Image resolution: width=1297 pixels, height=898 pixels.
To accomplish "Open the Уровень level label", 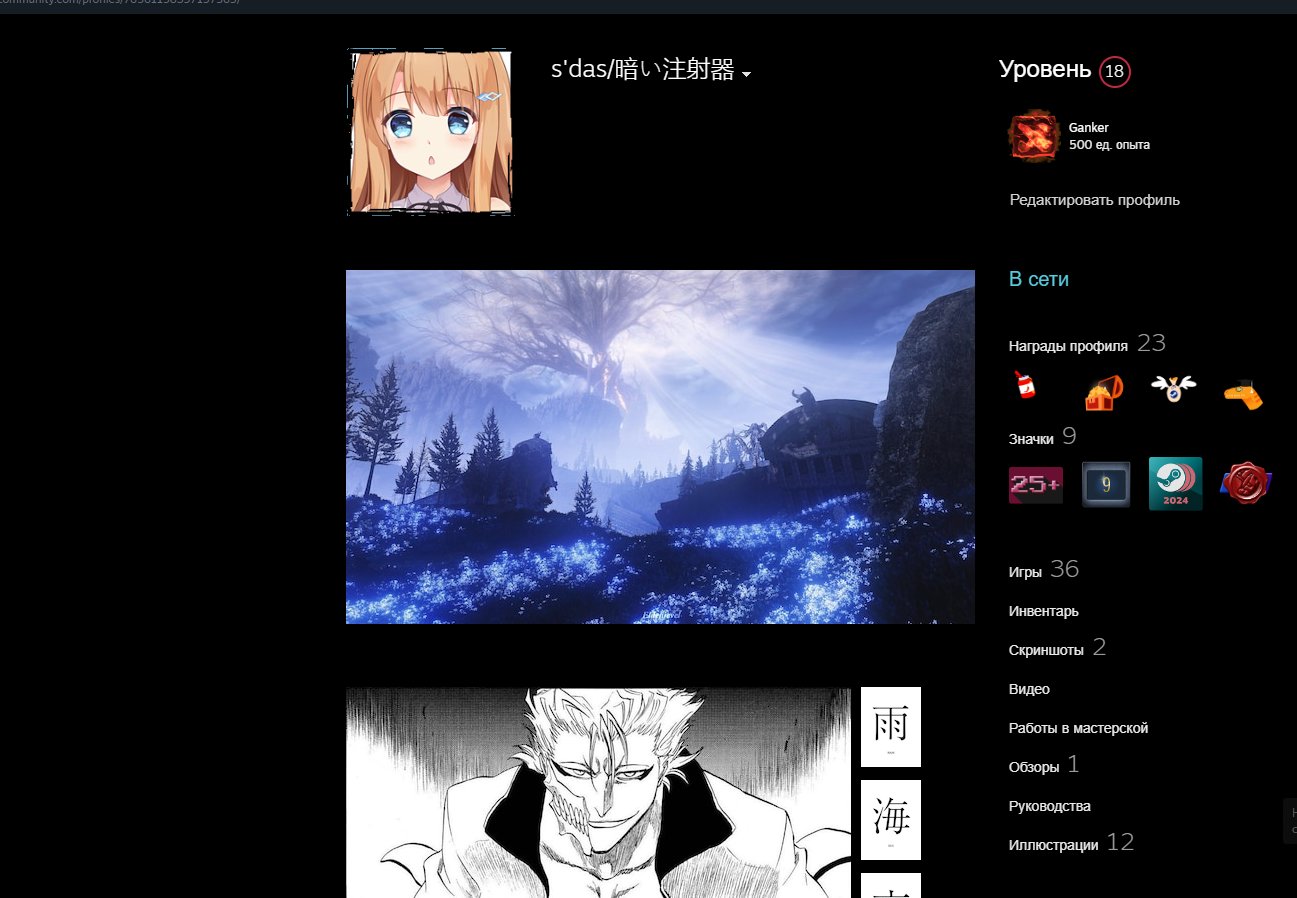I will click(x=1045, y=69).
